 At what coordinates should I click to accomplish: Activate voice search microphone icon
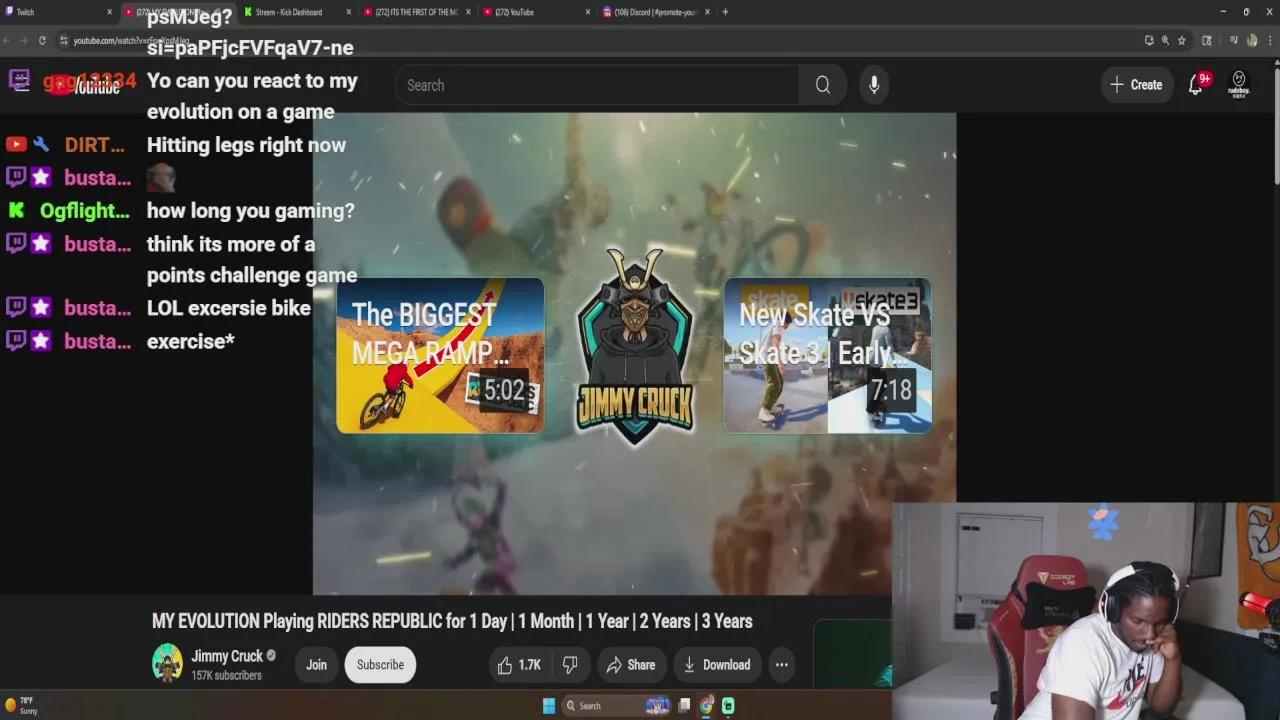(x=874, y=85)
